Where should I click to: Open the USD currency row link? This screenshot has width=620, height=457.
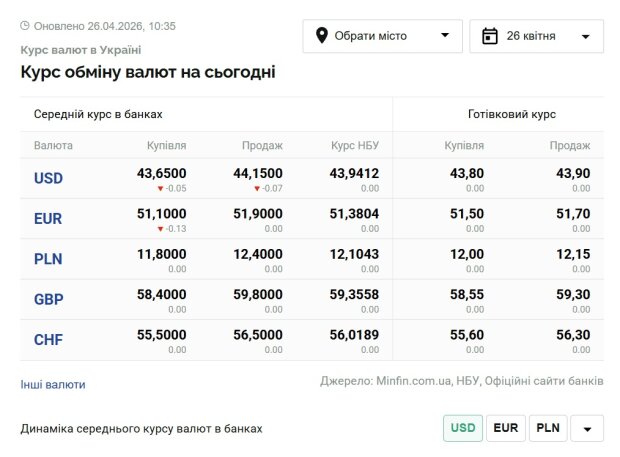coord(48,179)
